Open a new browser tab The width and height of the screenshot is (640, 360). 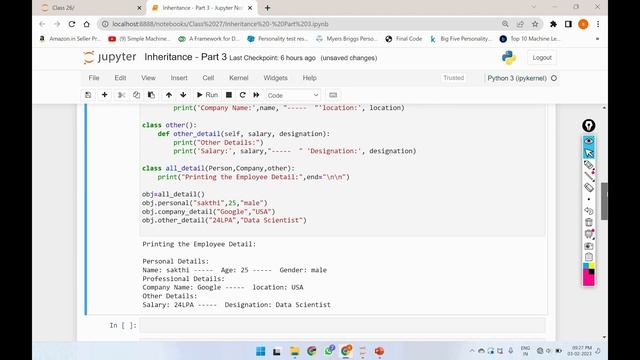[267, 8]
